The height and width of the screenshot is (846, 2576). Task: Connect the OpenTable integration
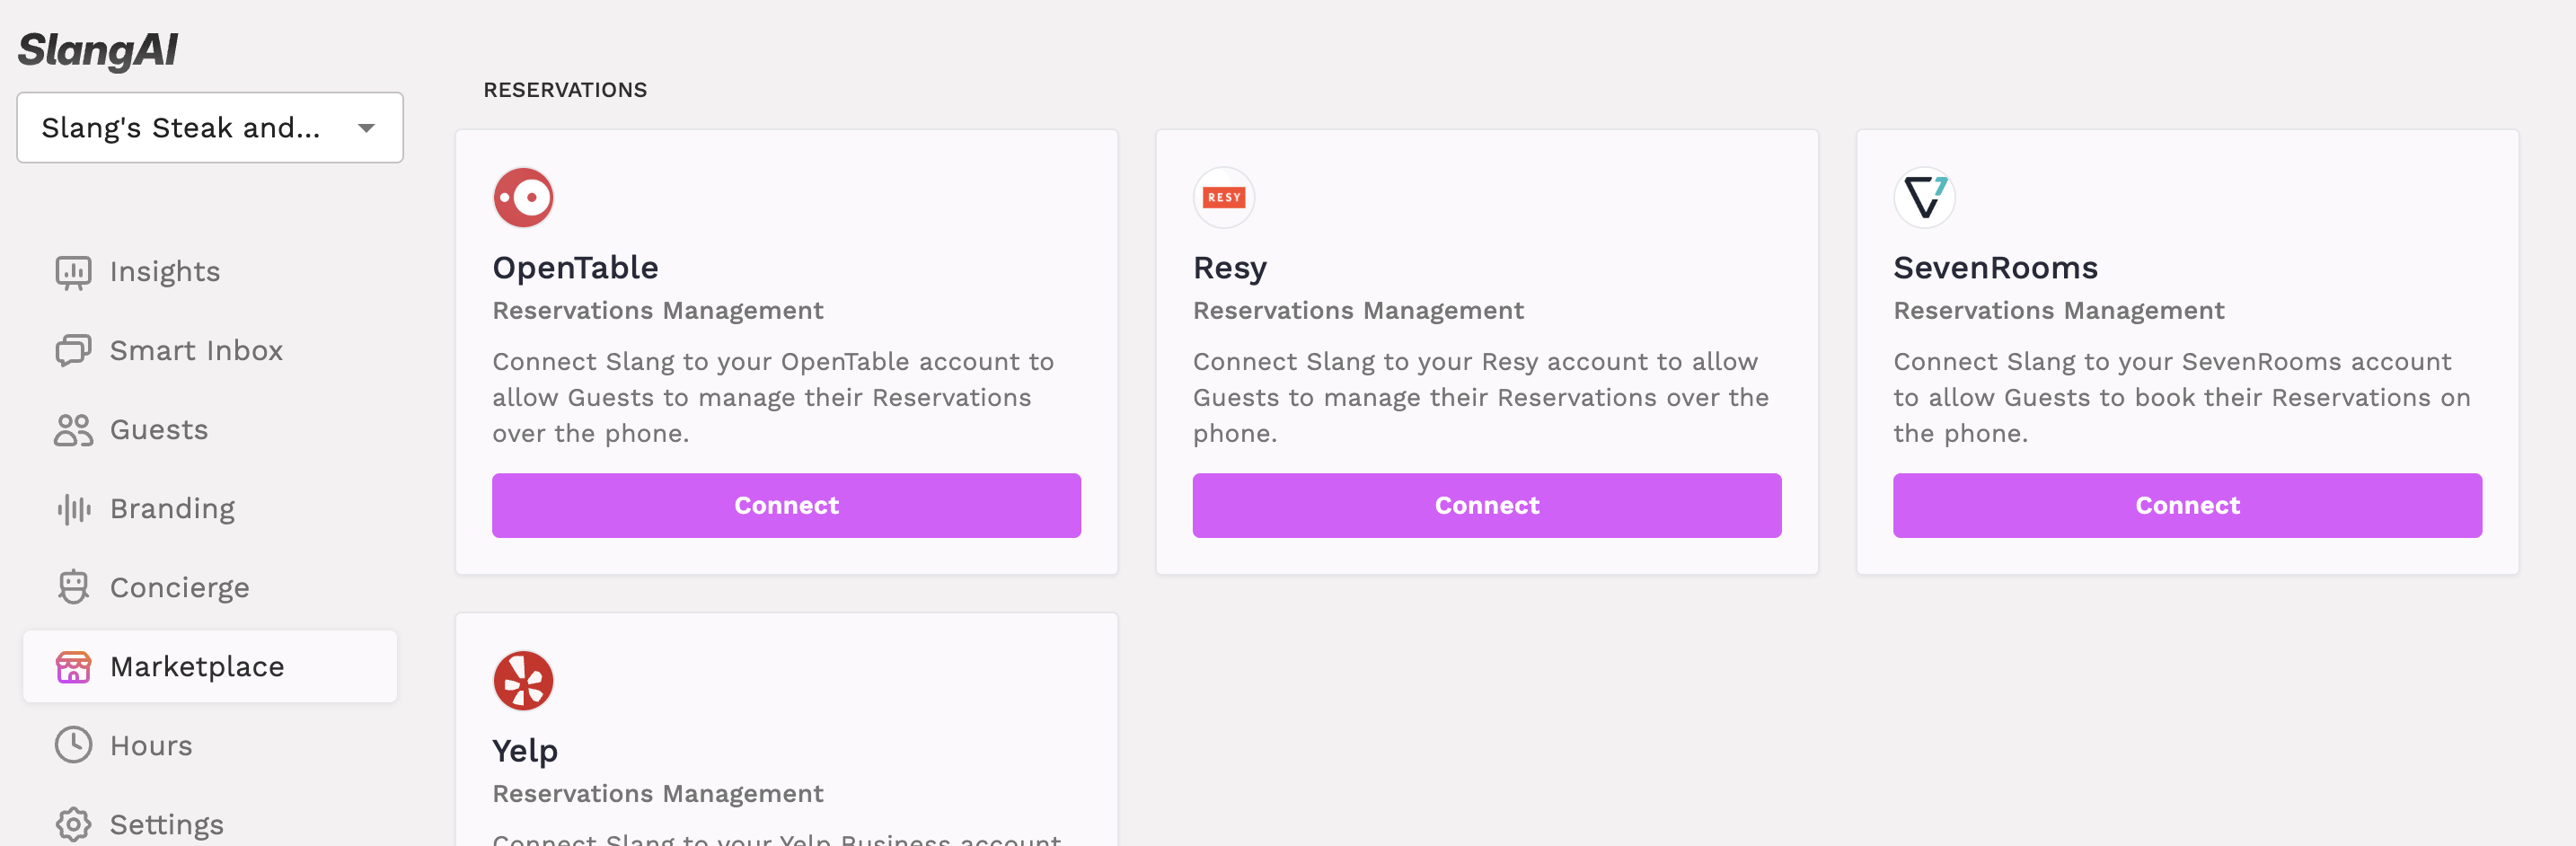(786, 506)
